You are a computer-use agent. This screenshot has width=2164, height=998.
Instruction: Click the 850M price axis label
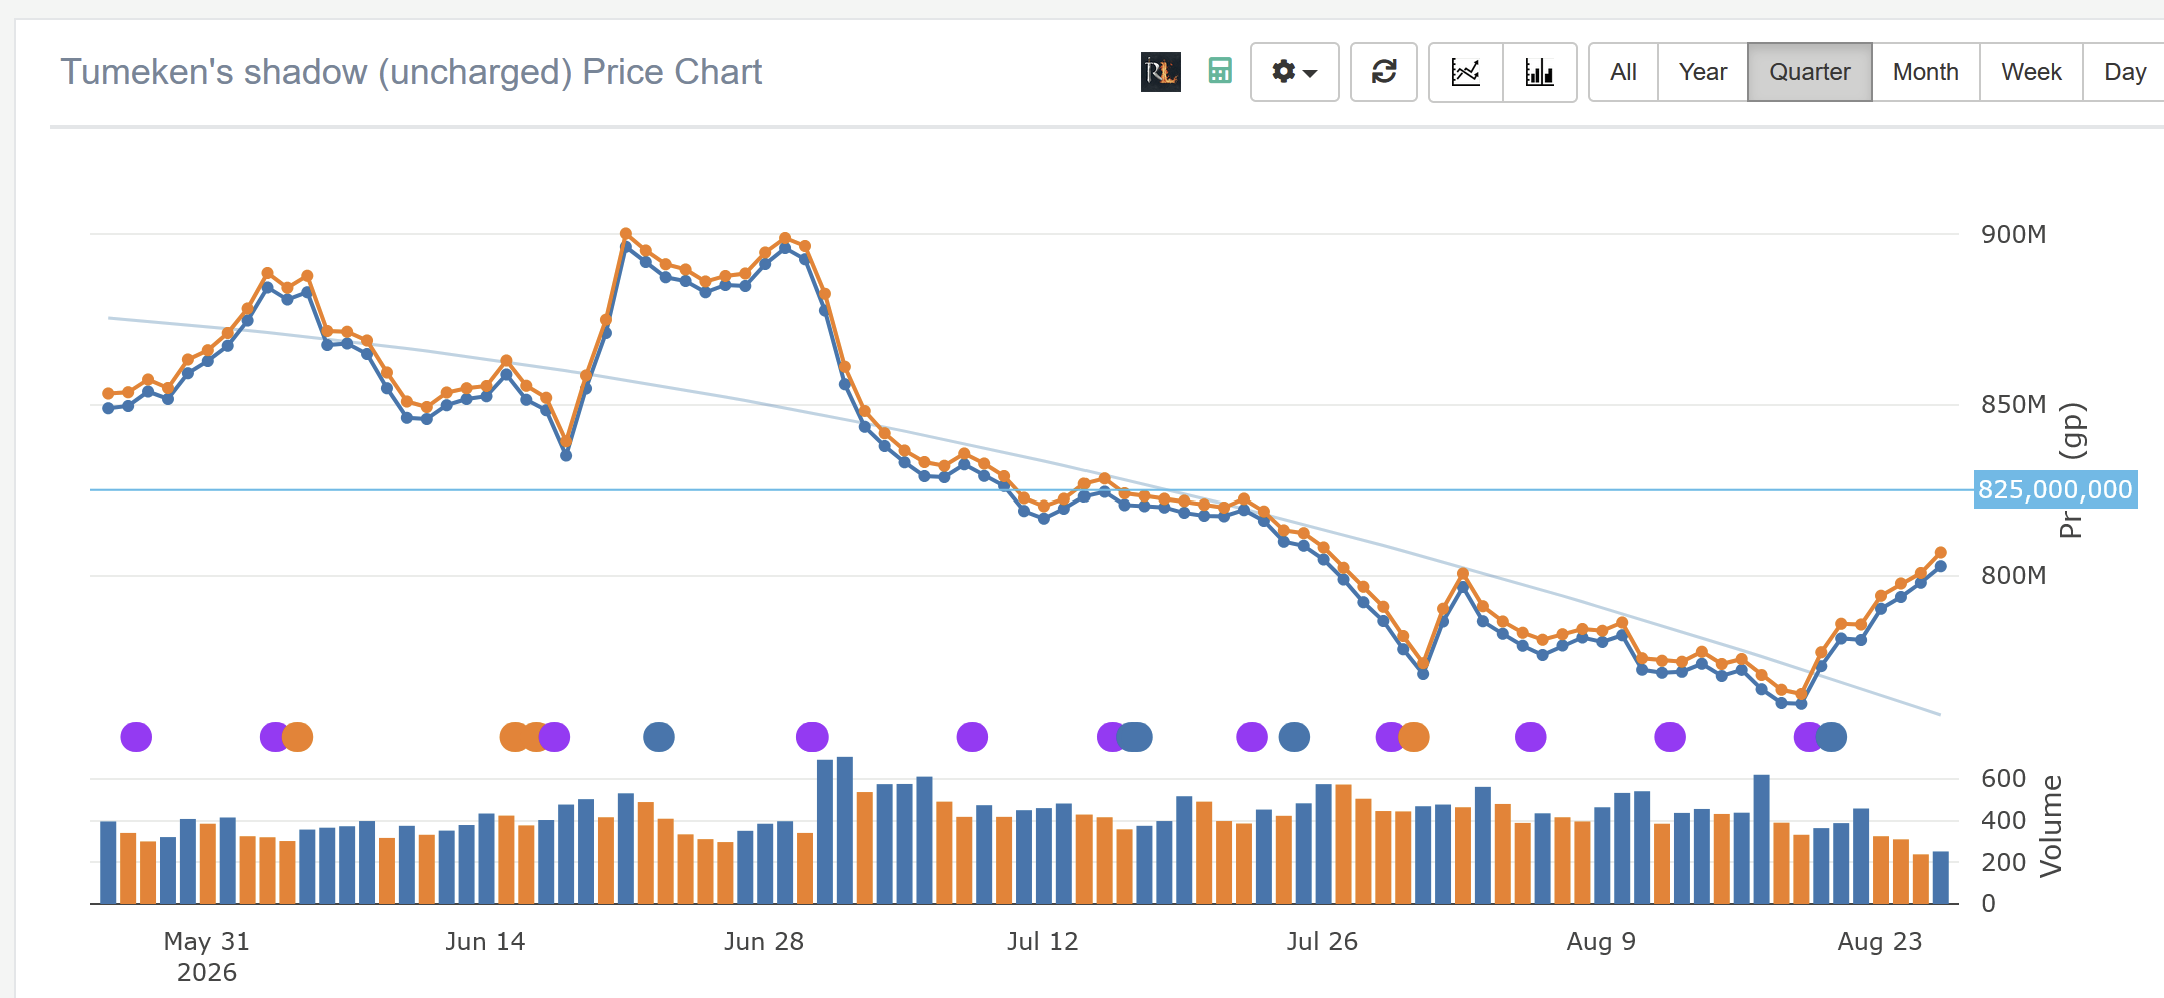(2014, 404)
